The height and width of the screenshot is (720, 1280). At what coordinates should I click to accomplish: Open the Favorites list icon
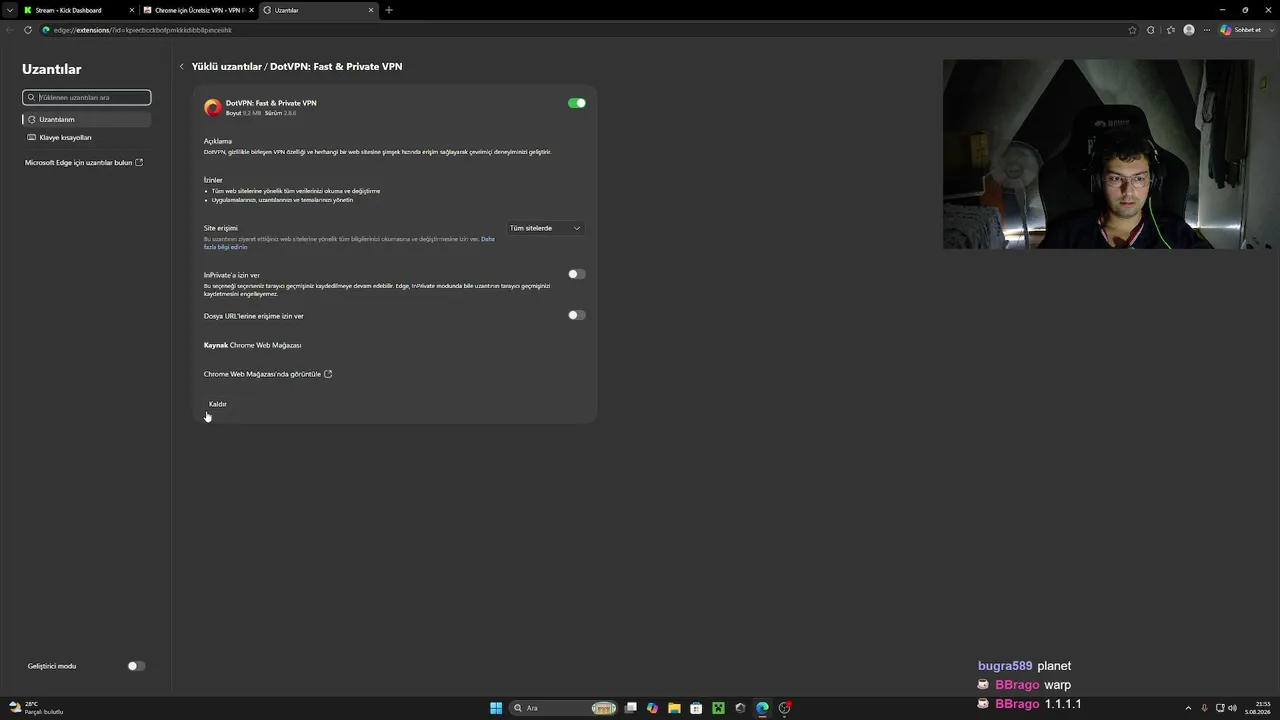point(1170,30)
